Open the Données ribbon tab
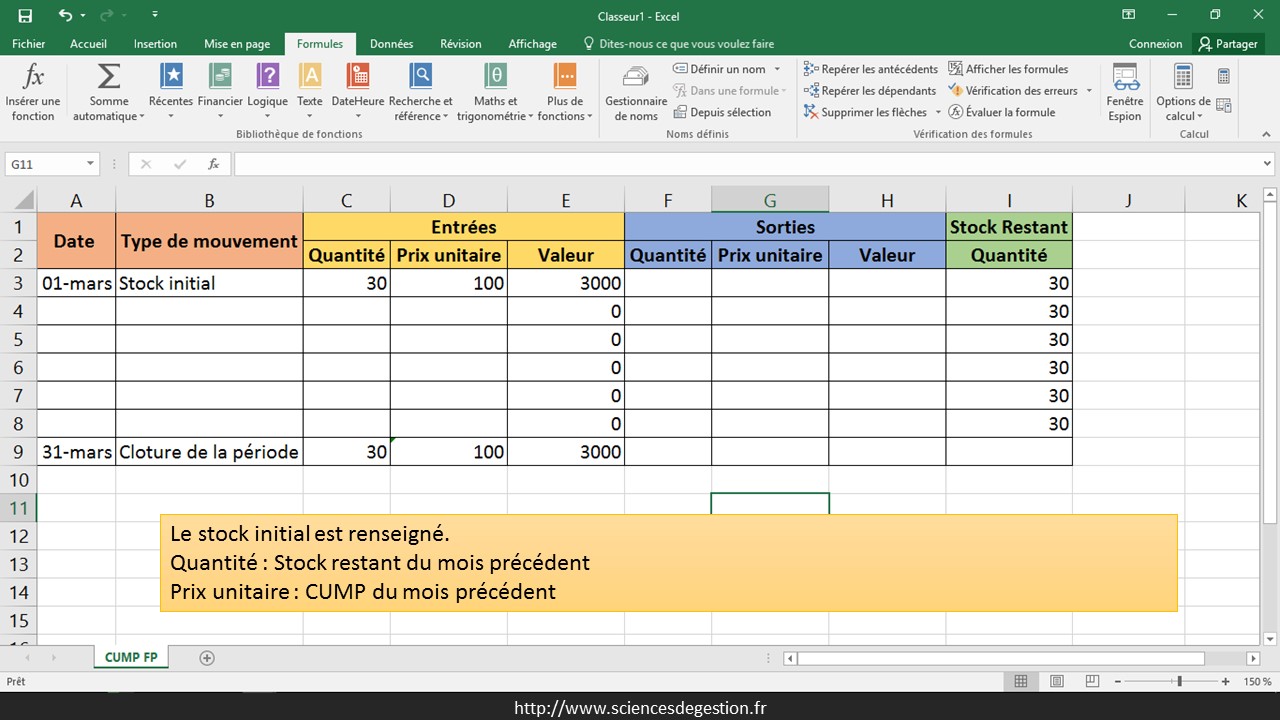Screen dimensions: 1280x720 click(391, 44)
